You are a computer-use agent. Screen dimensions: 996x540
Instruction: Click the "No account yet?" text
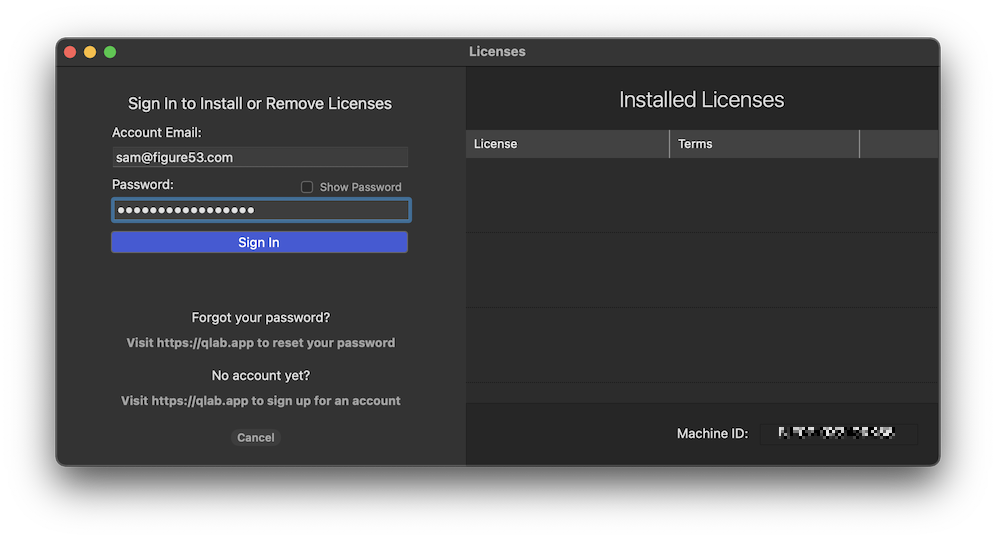[x=260, y=376]
